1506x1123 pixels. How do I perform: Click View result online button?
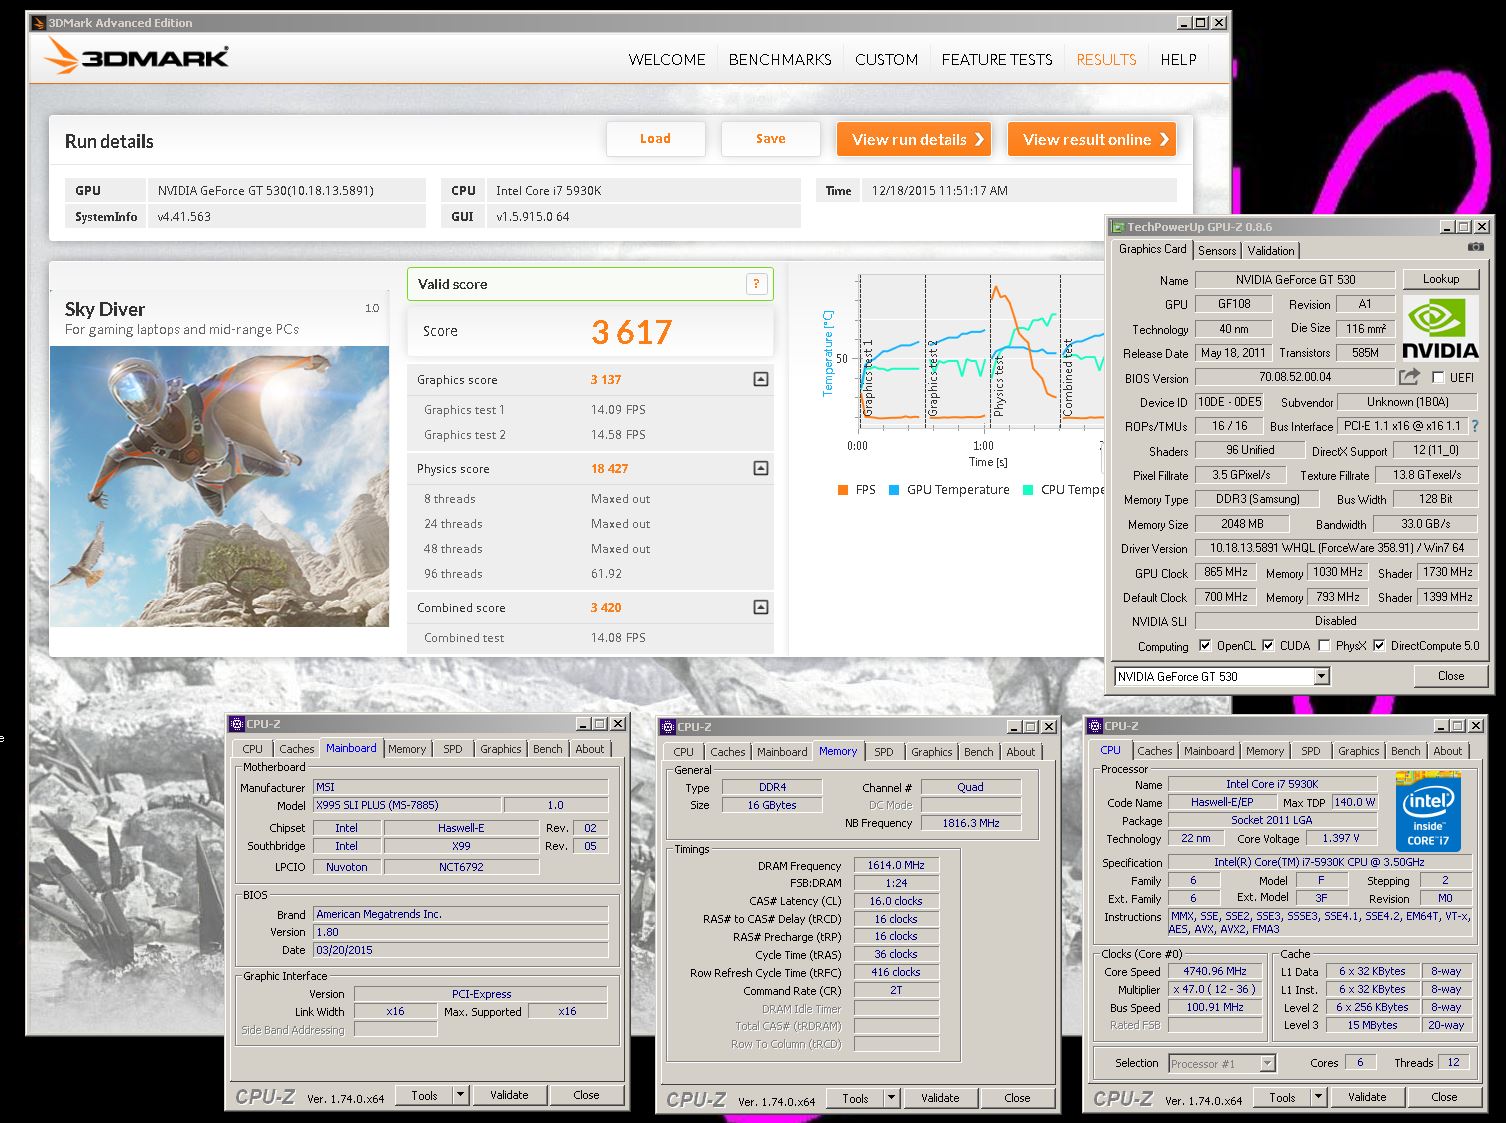1091,139
